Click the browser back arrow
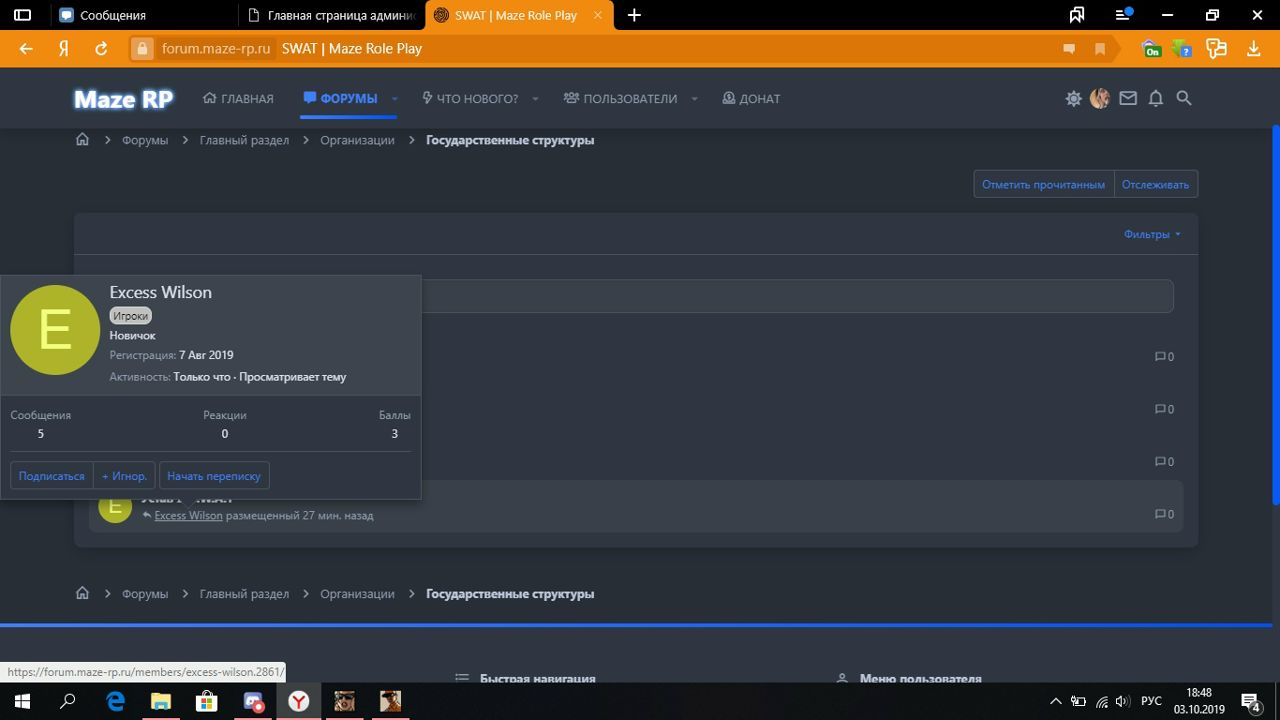Screen dimensions: 1280x720 tap(26, 48)
